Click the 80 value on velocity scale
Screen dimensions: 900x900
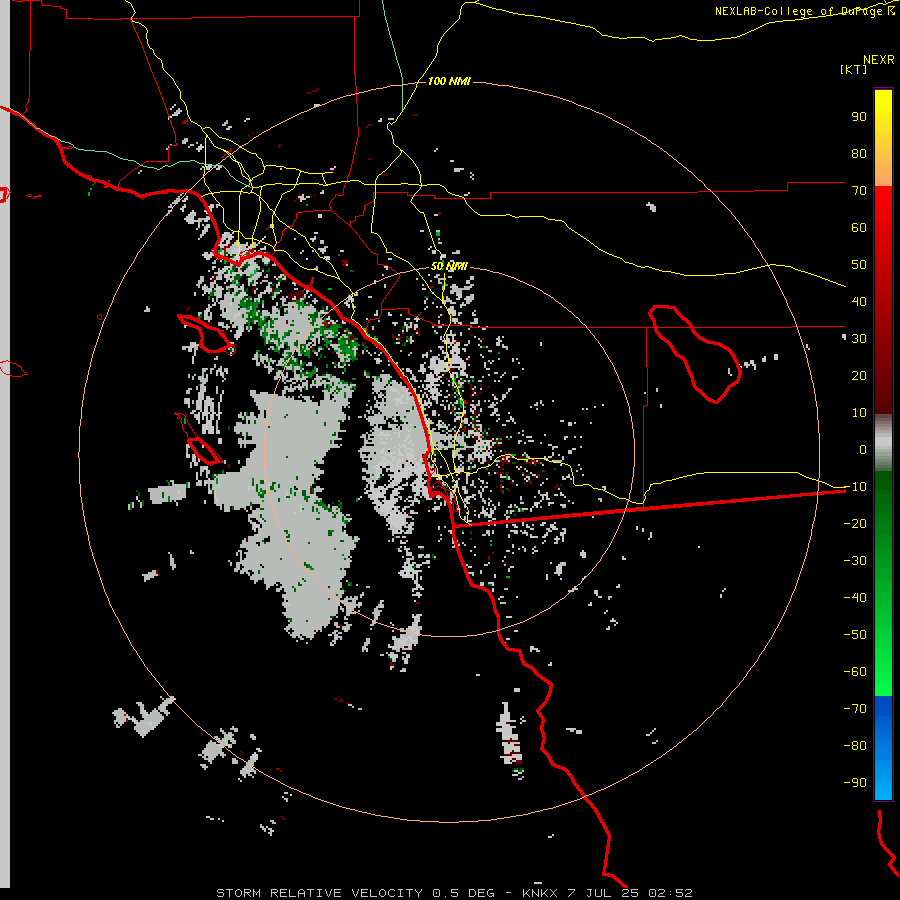pyautogui.click(x=859, y=154)
